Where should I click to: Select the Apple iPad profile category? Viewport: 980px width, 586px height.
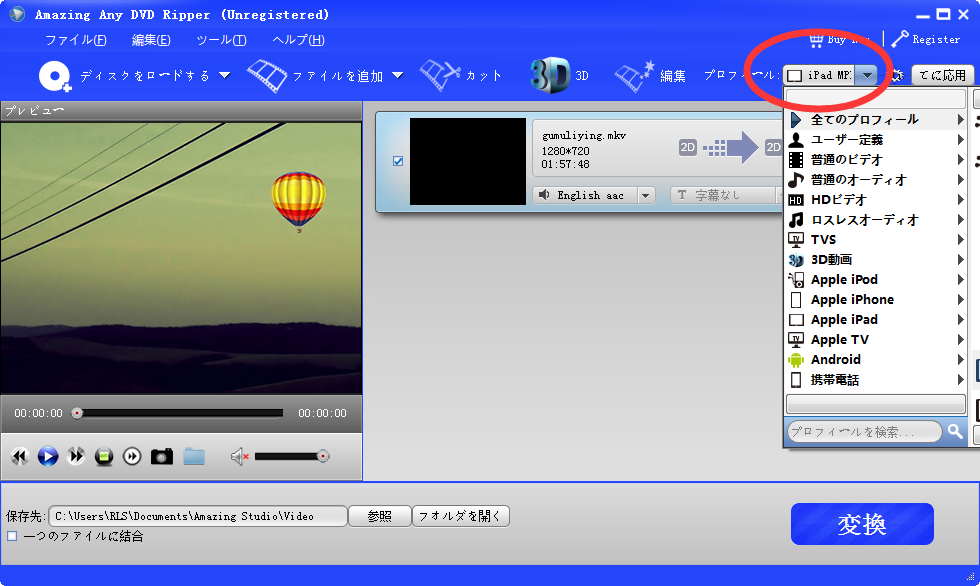point(876,319)
